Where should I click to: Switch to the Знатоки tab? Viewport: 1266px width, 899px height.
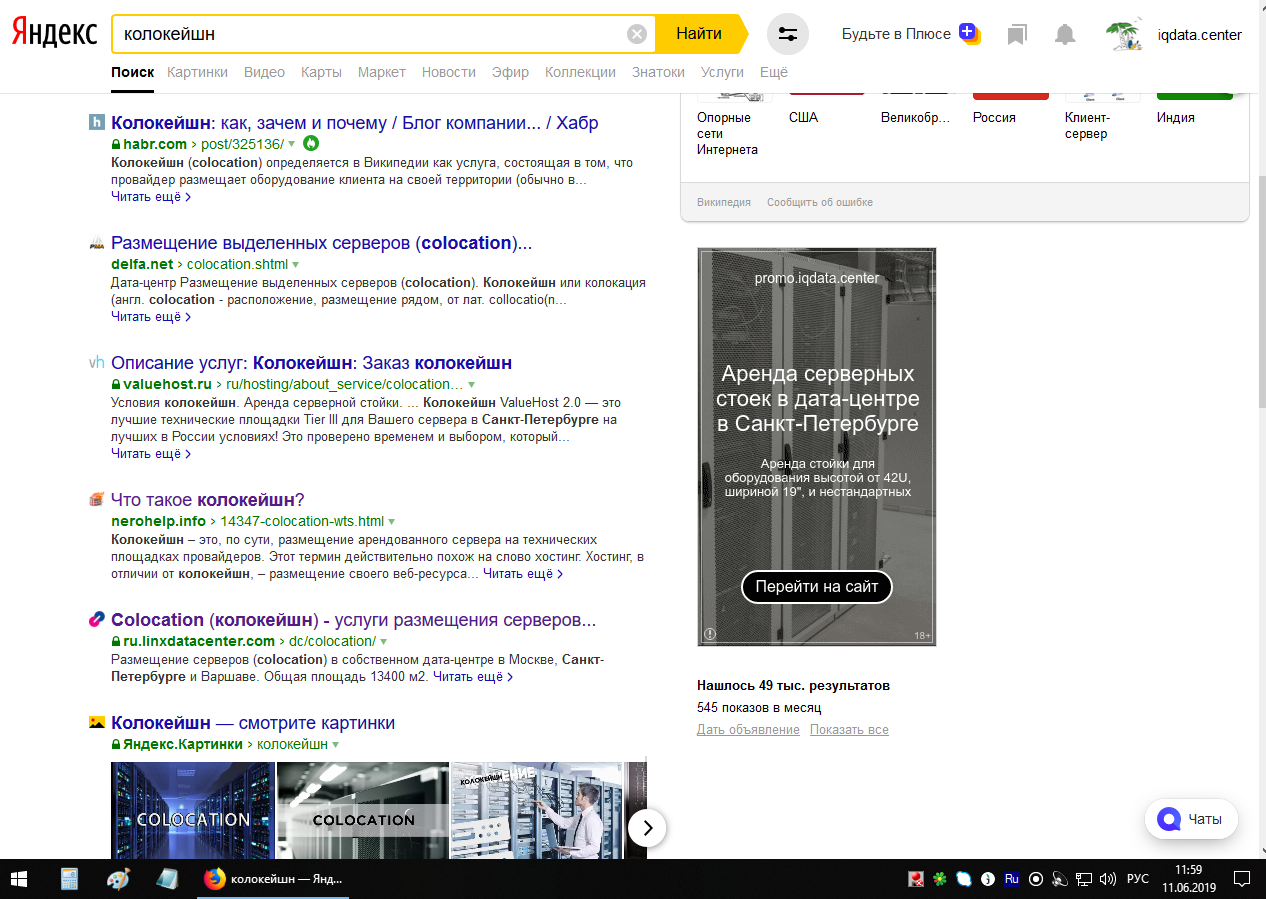[x=659, y=72]
